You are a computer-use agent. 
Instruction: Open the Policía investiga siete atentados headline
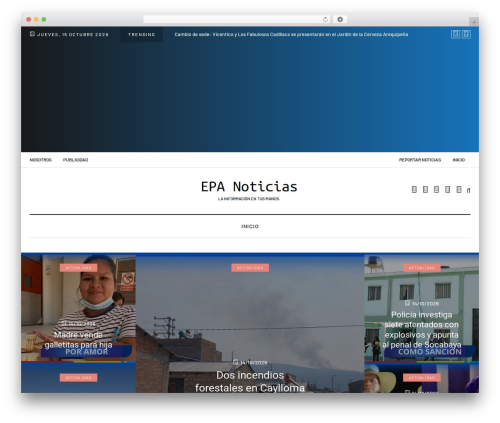422,330
